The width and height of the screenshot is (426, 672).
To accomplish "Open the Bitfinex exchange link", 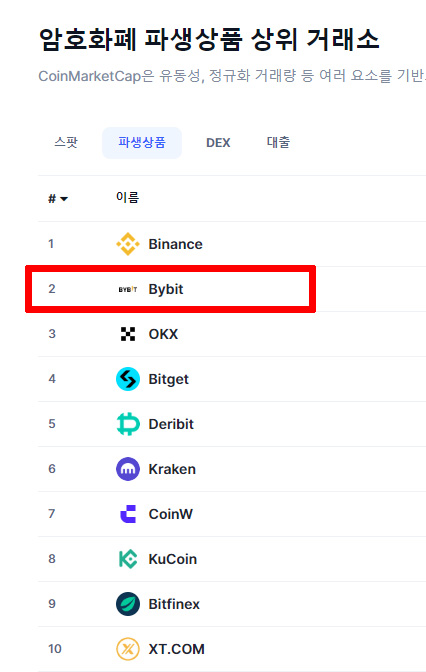I will [x=174, y=604].
